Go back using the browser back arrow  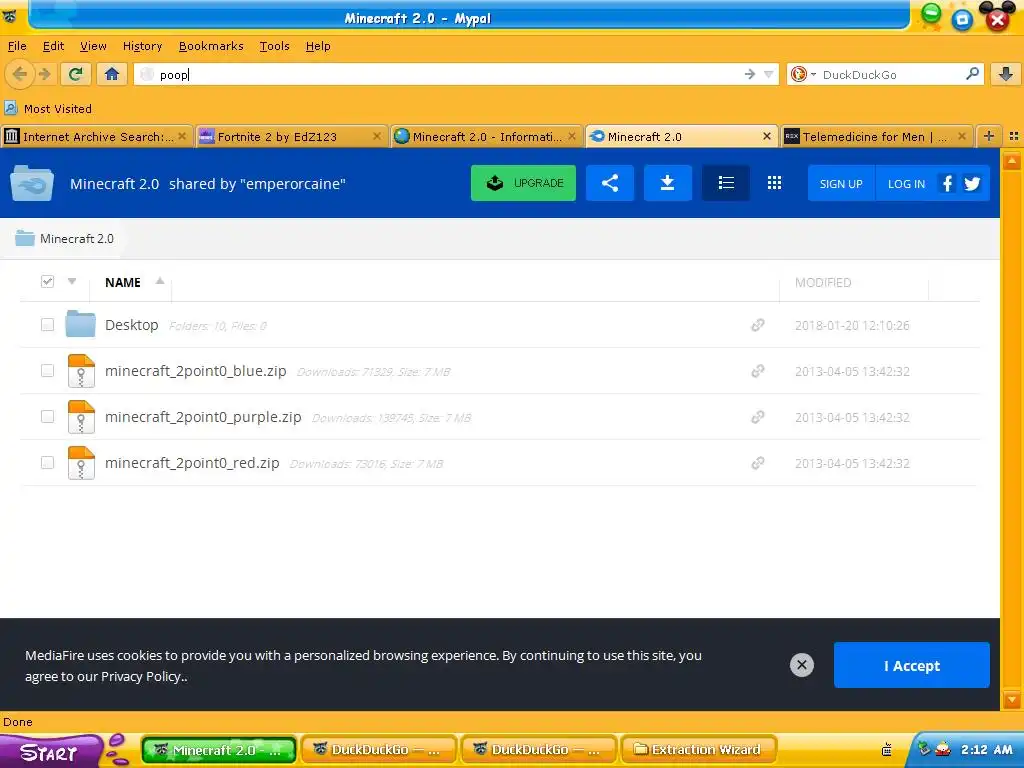coord(19,74)
